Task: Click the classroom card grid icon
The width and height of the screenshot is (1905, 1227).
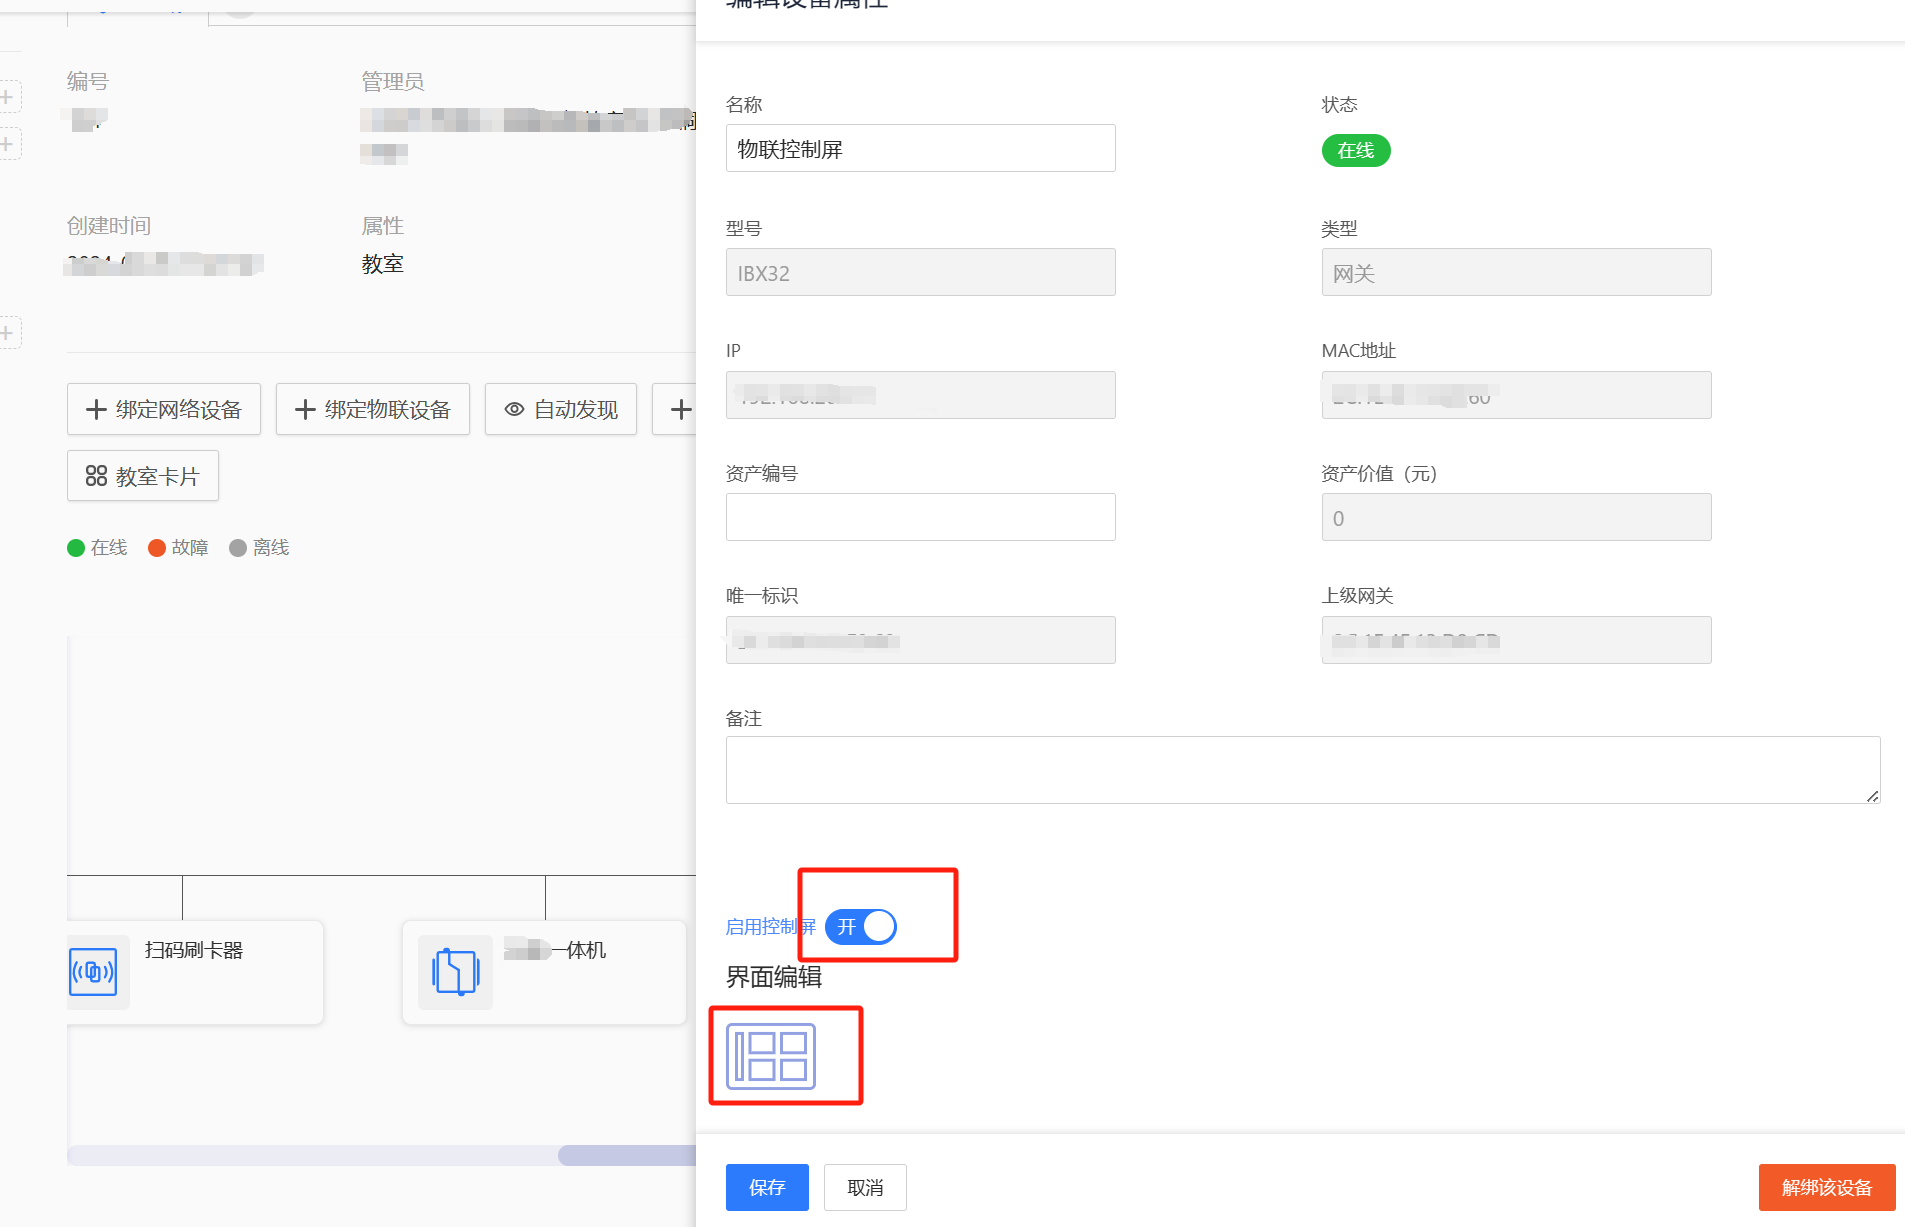Action: point(96,476)
